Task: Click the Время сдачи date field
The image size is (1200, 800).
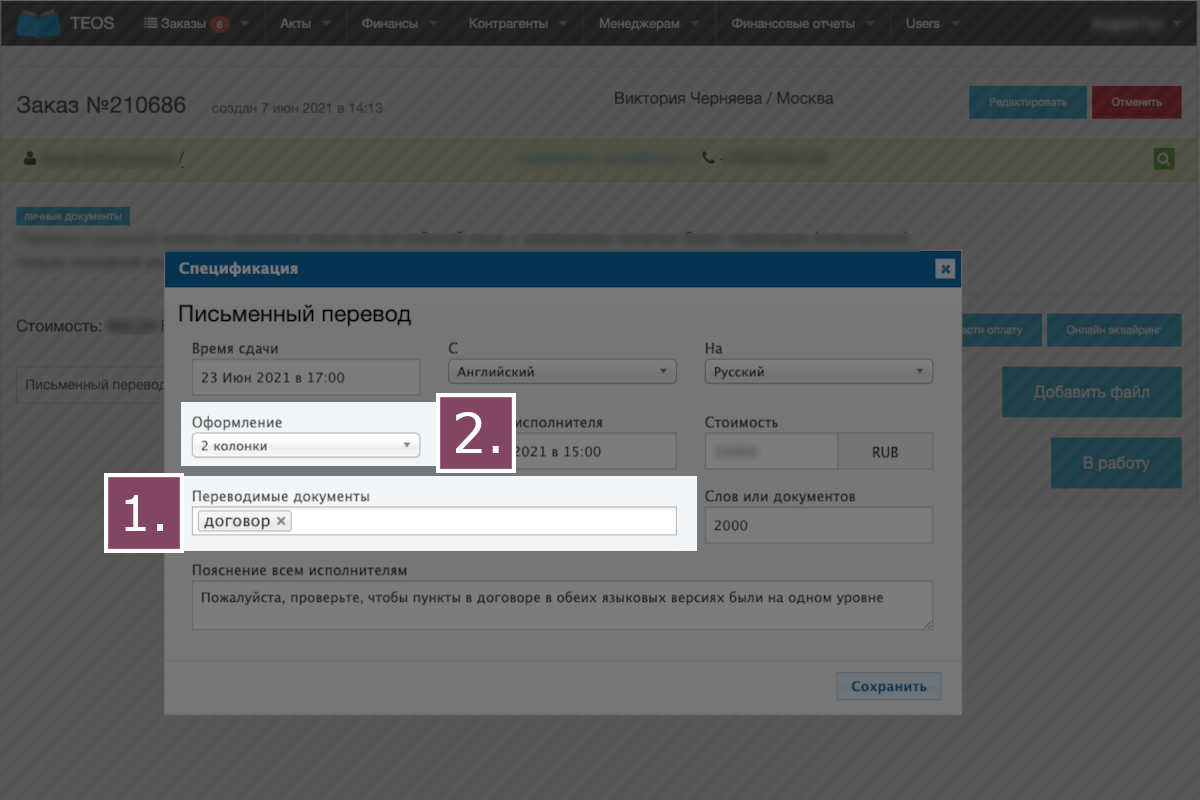Action: [x=306, y=378]
